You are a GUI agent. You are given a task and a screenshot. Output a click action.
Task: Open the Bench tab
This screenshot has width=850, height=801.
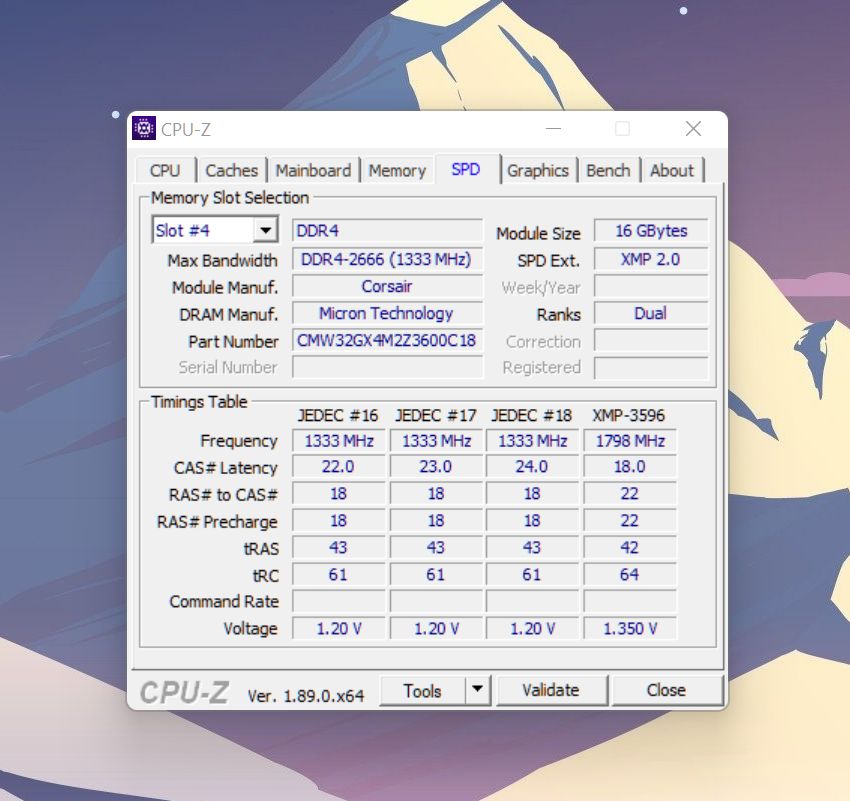pyautogui.click(x=608, y=170)
